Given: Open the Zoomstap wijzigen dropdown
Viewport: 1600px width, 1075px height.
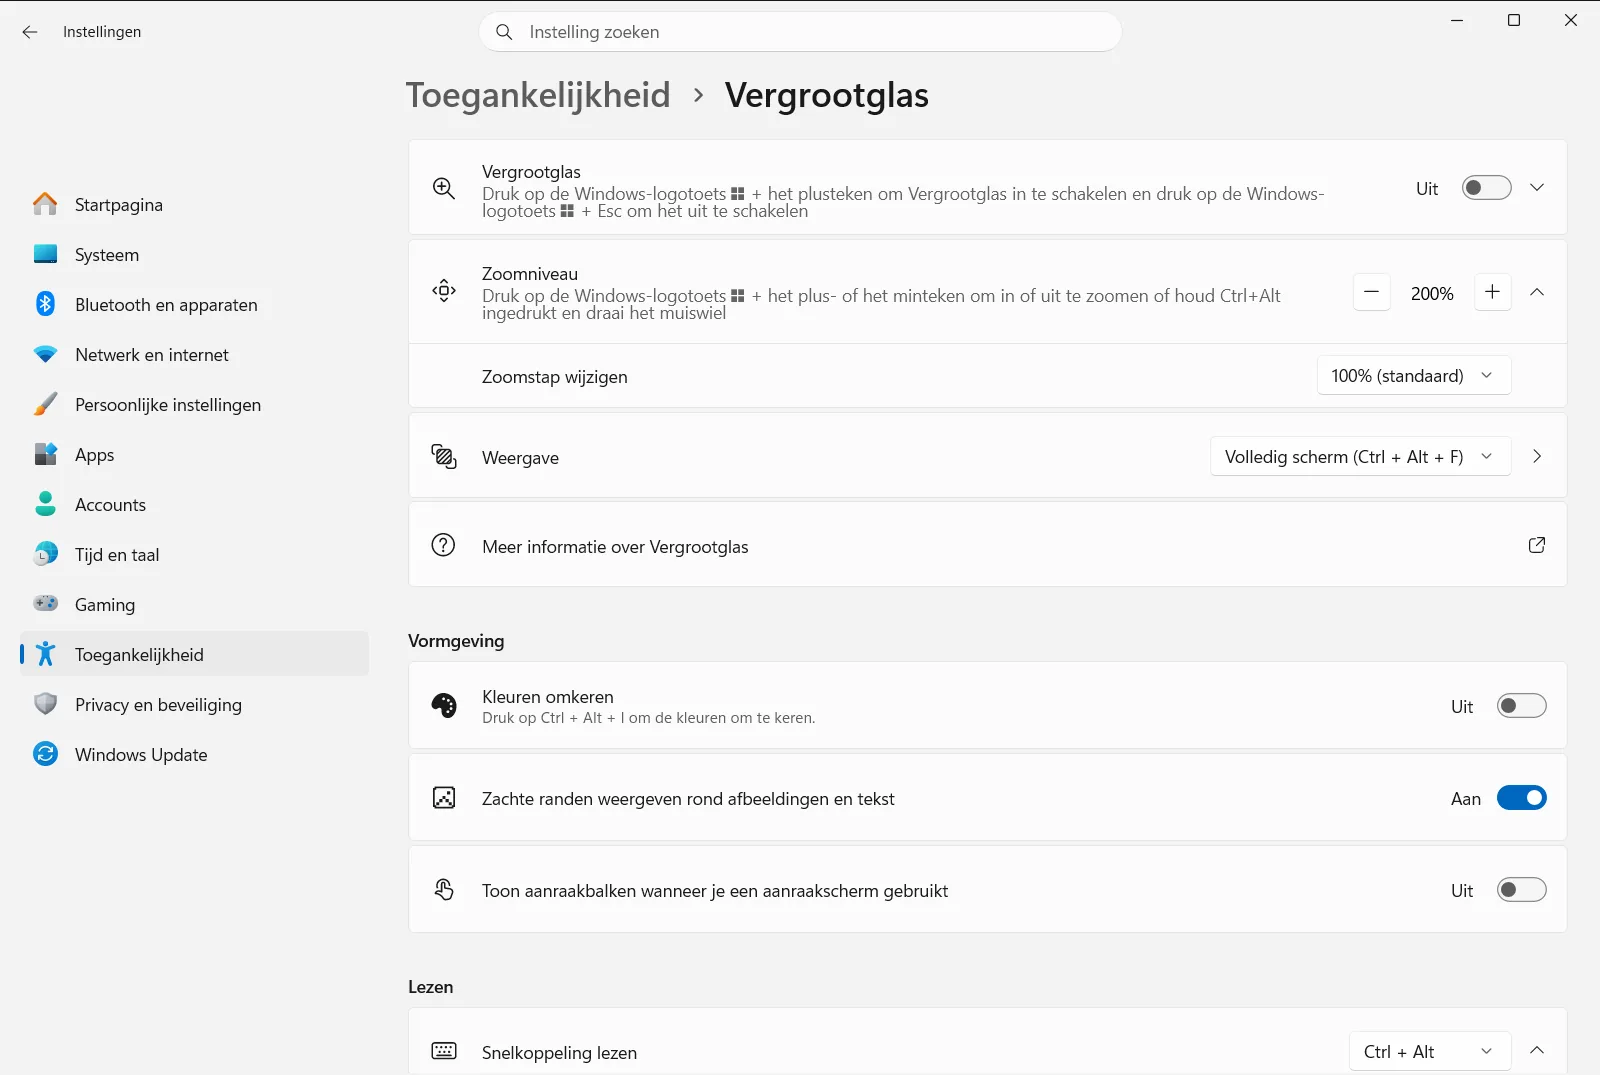Looking at the screenshot, I should coord(1413,376).
